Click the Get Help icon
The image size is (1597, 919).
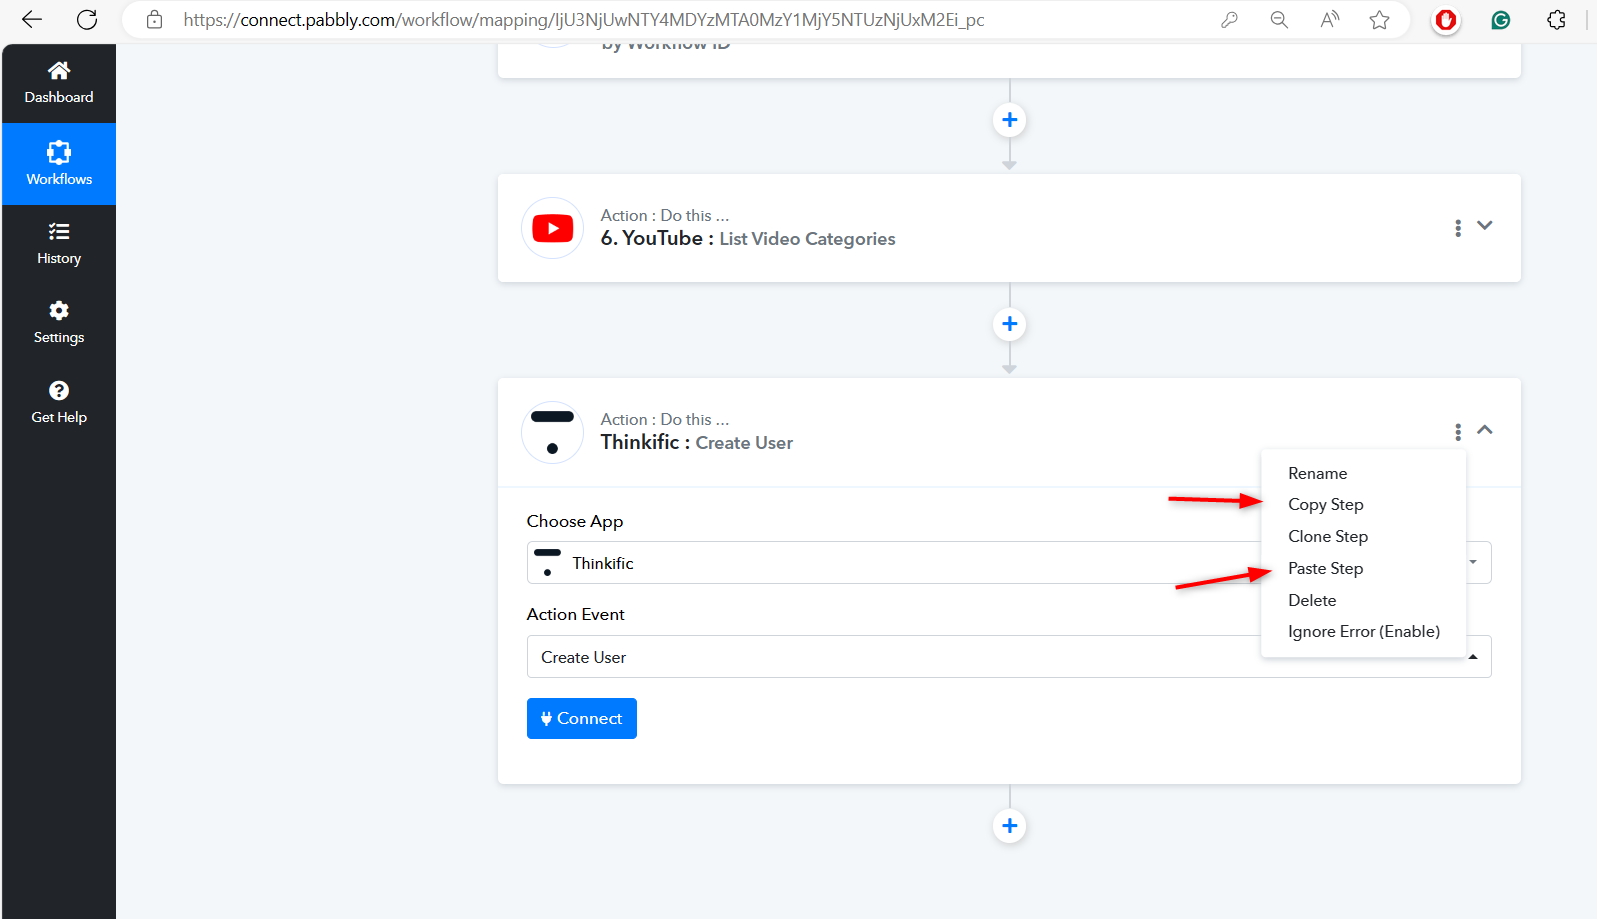point(59,391)
